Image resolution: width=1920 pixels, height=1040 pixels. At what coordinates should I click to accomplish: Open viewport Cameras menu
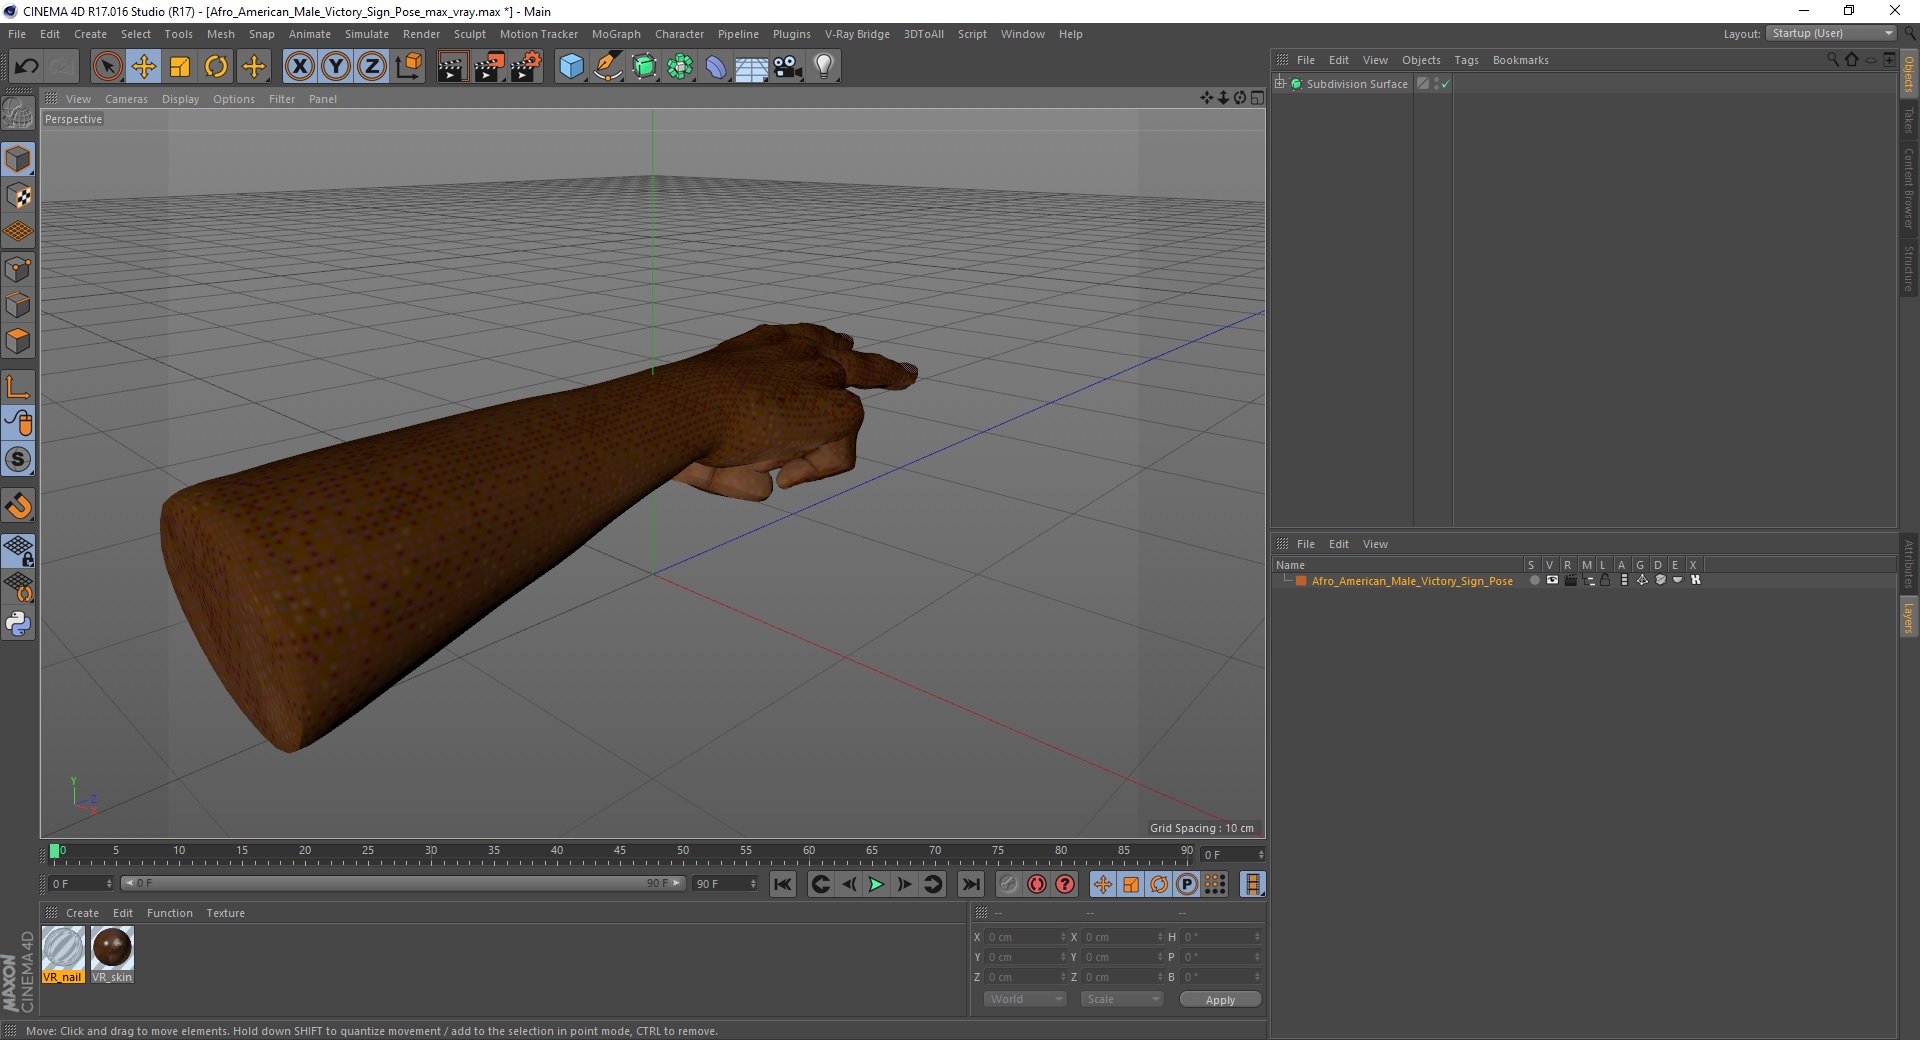126,99
